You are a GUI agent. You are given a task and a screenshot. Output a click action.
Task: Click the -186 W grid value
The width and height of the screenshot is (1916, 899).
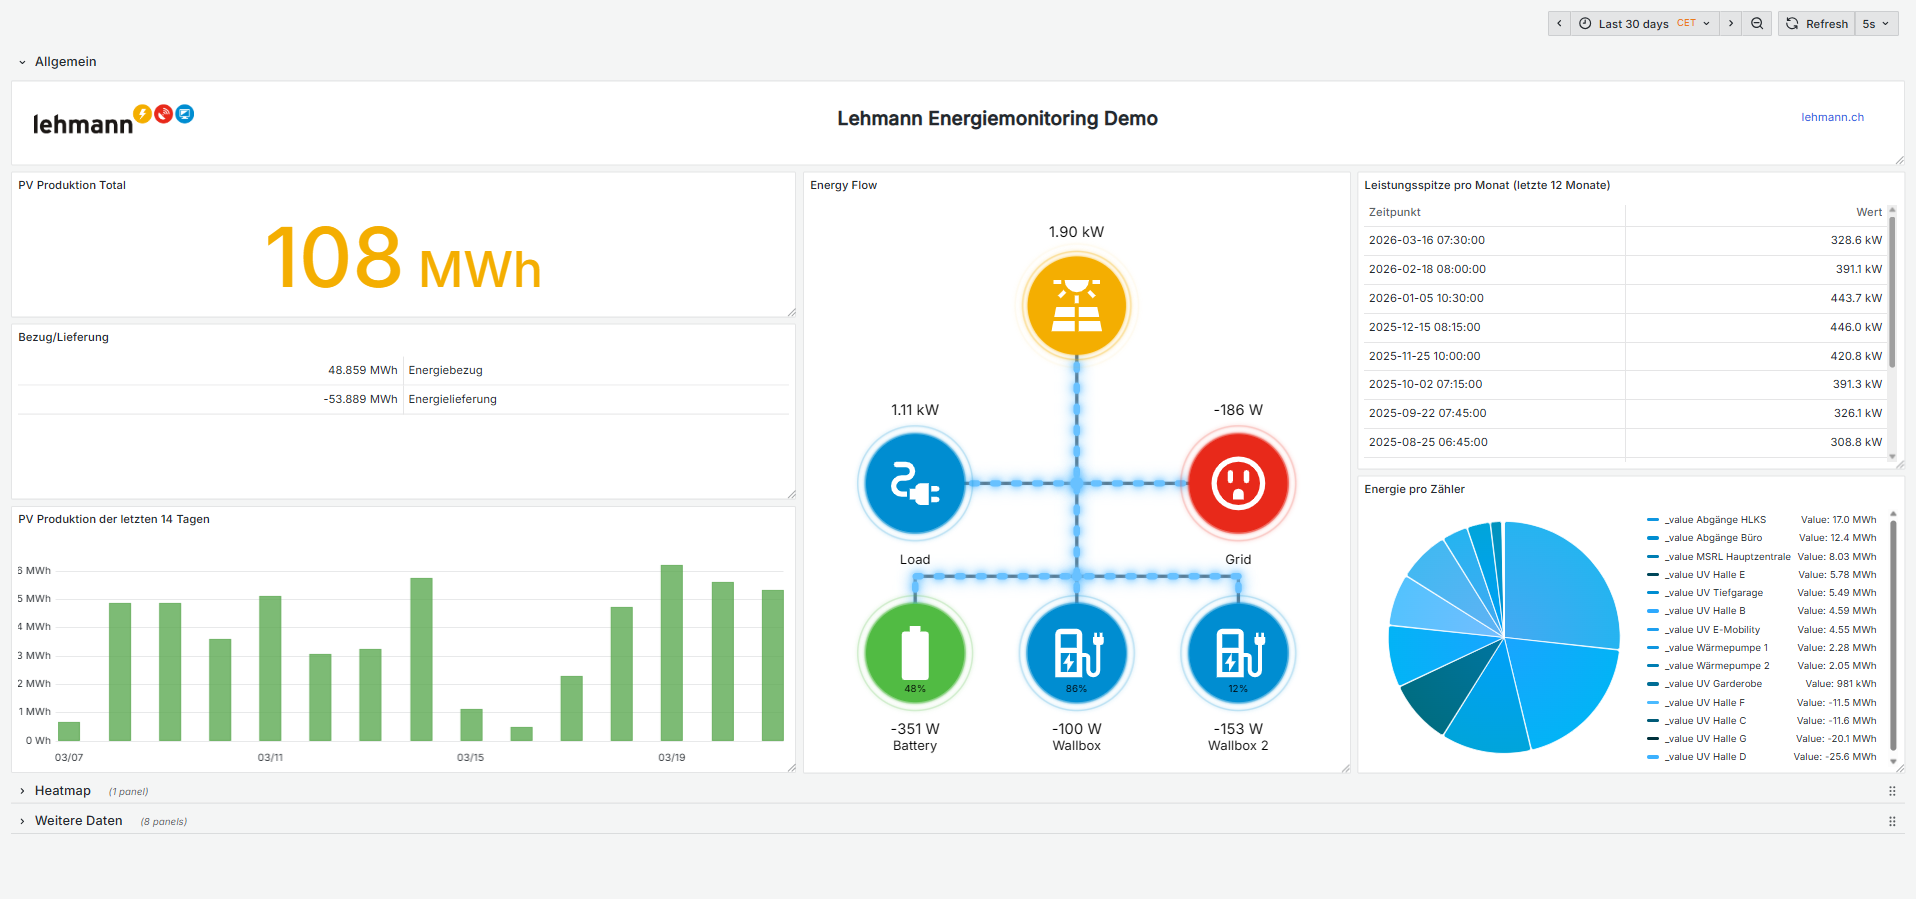(x=1238, y=410)
